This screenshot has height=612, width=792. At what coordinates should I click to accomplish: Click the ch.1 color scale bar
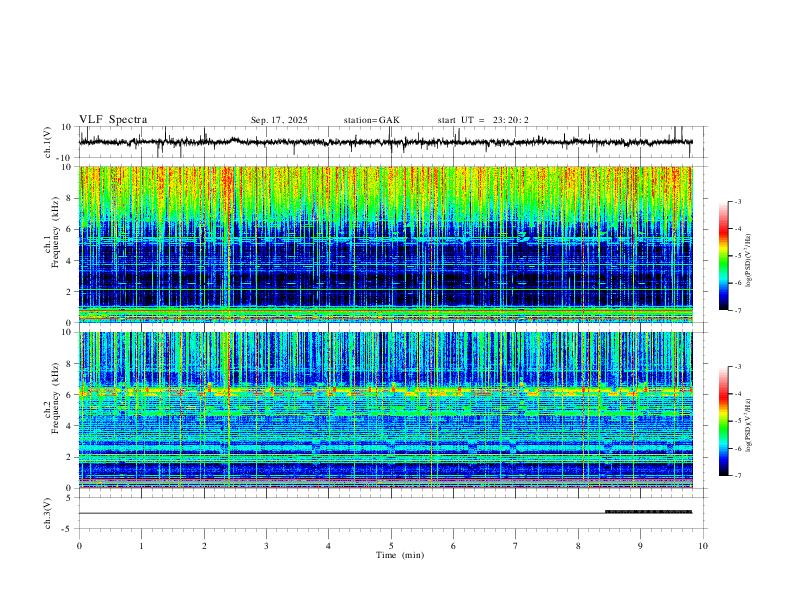point(724,256)
